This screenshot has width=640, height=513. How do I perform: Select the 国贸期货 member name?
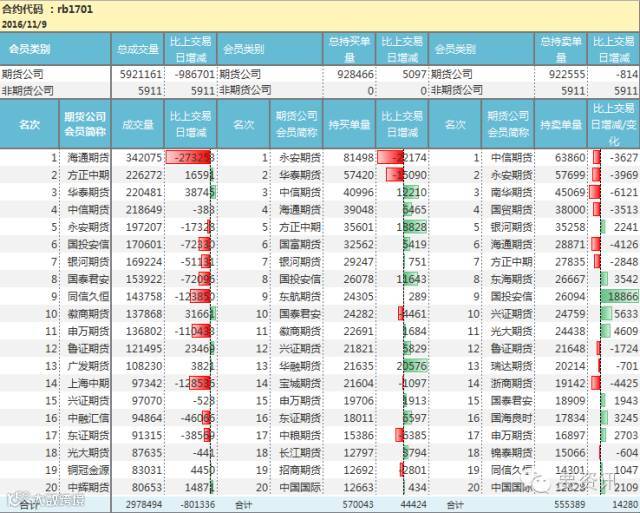tap(511, 210)
